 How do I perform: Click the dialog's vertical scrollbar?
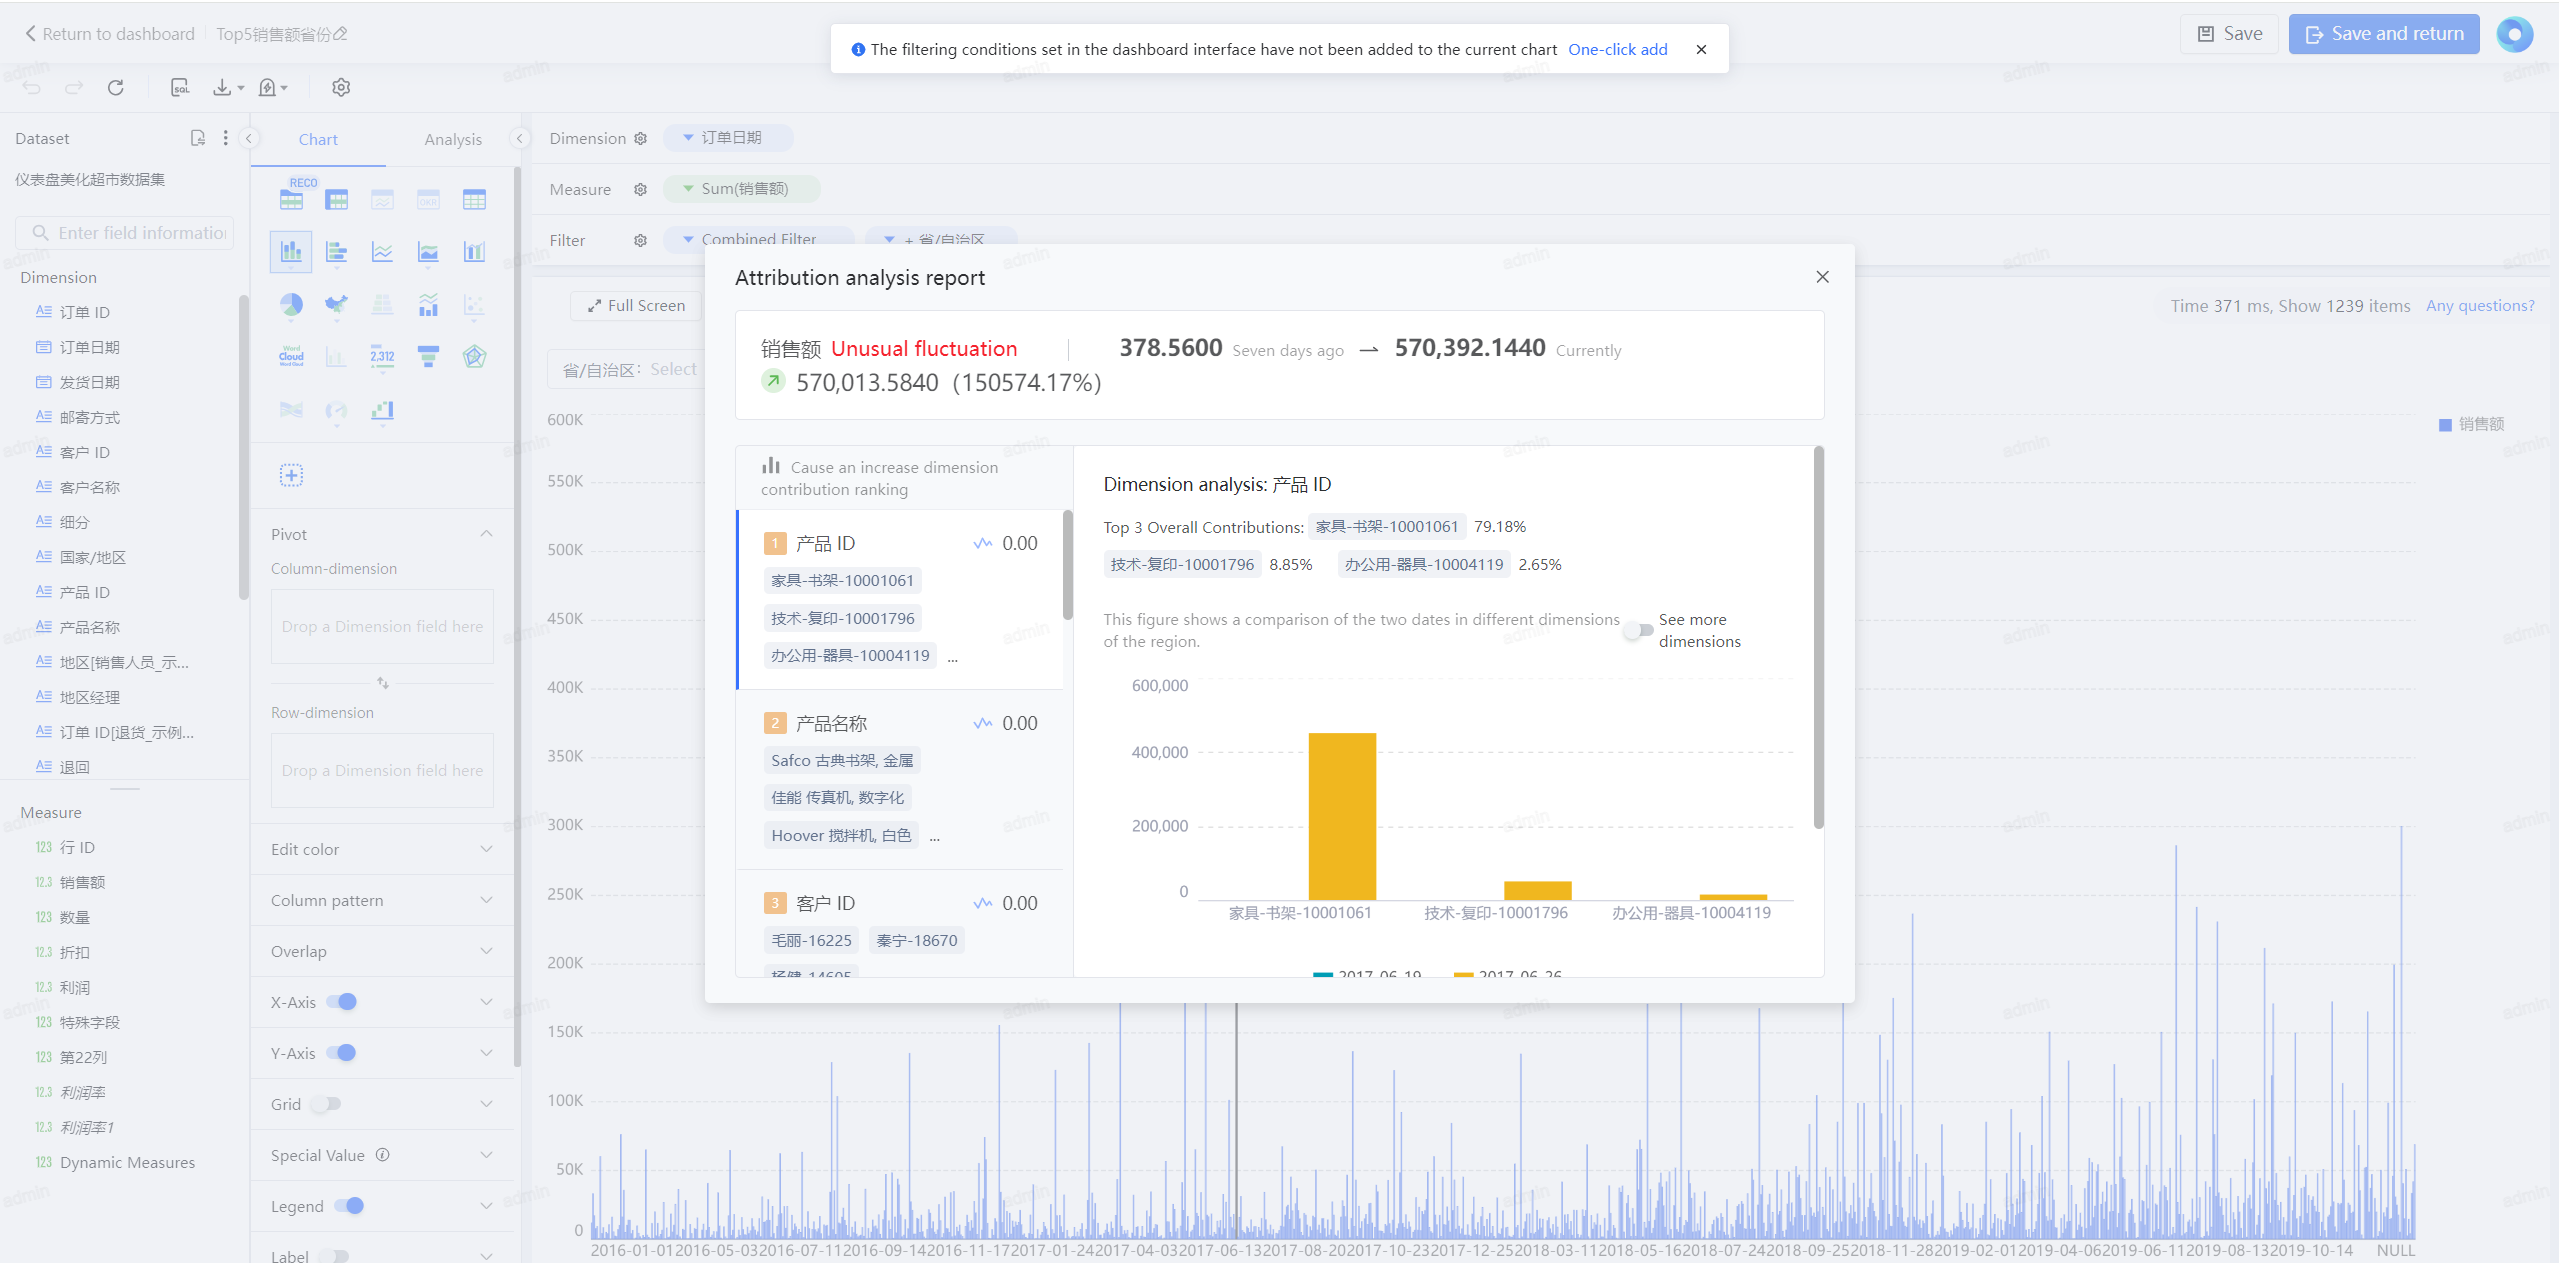click(x=1818, y=638)
